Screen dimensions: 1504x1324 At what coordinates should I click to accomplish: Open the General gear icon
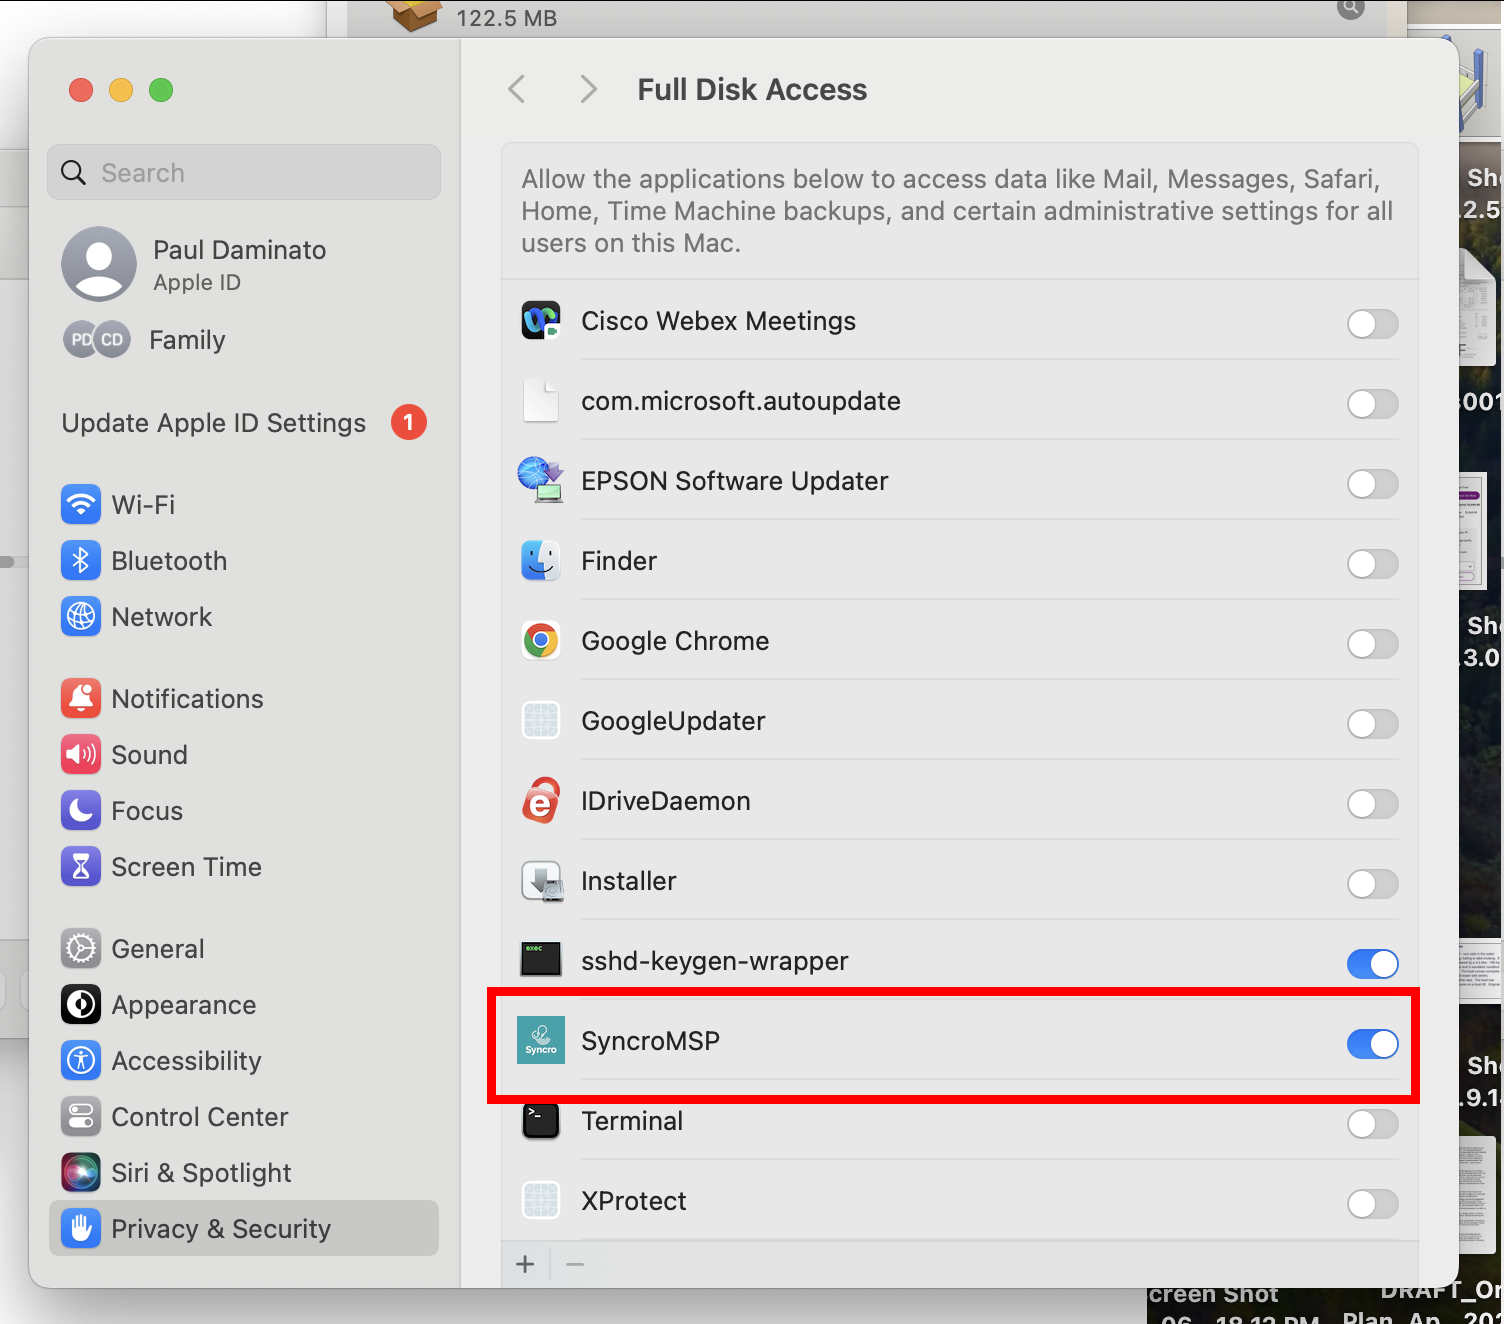click(x=81, y=948)
